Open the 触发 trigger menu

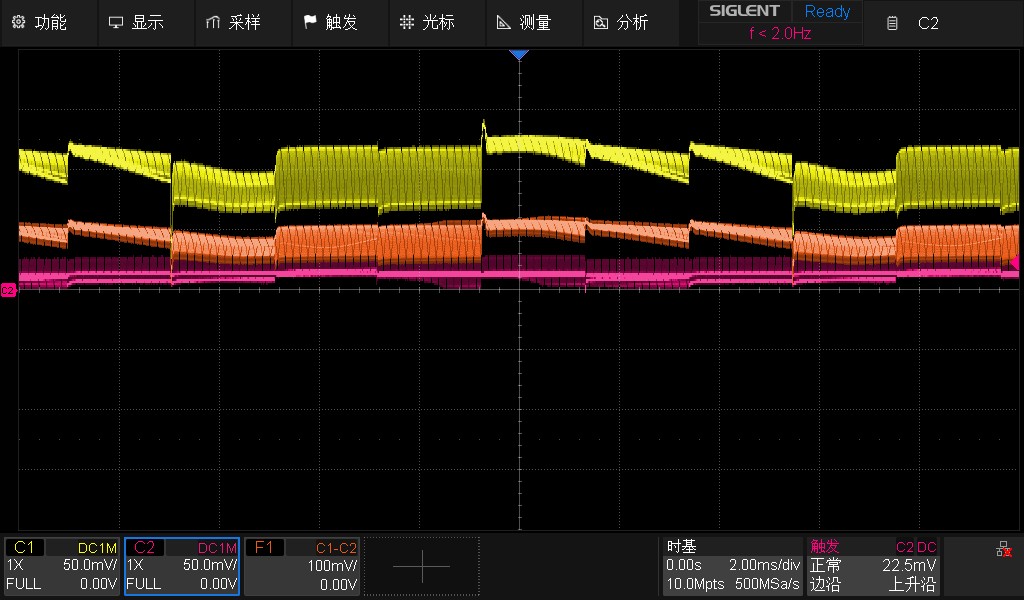coord(330,22)
